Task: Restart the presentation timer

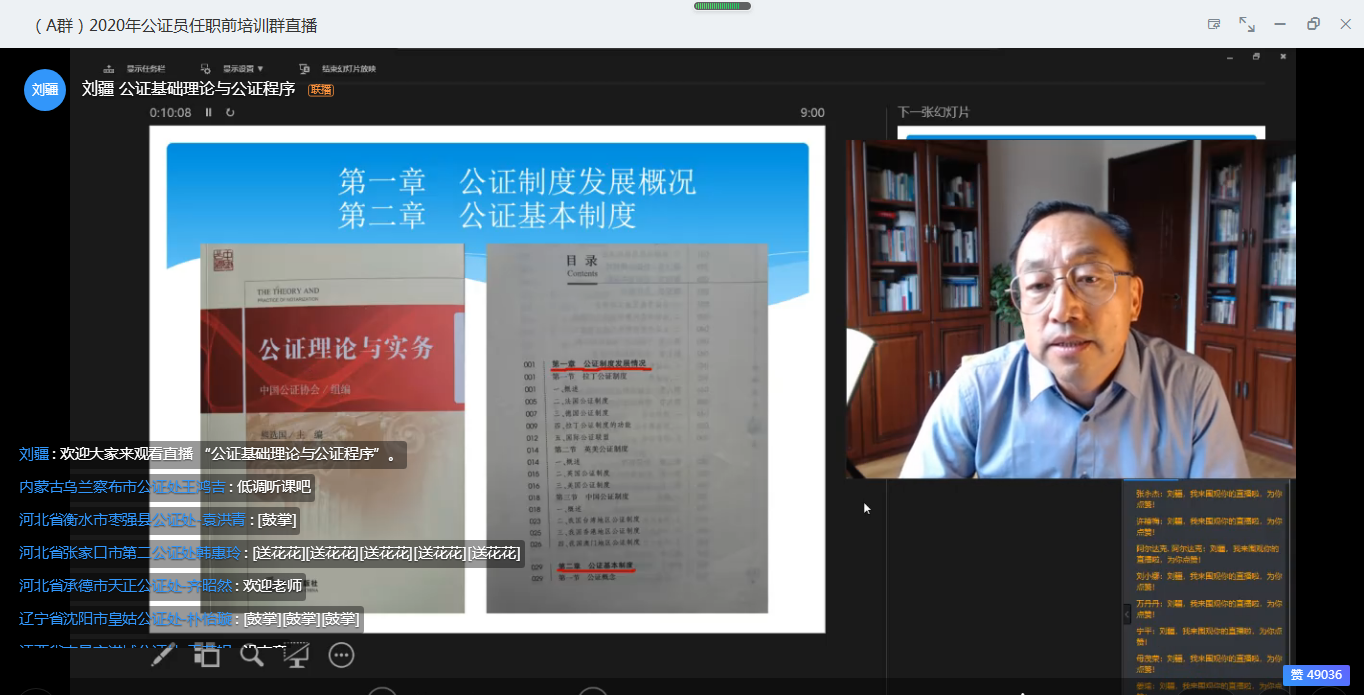Action: coord(230,113)
